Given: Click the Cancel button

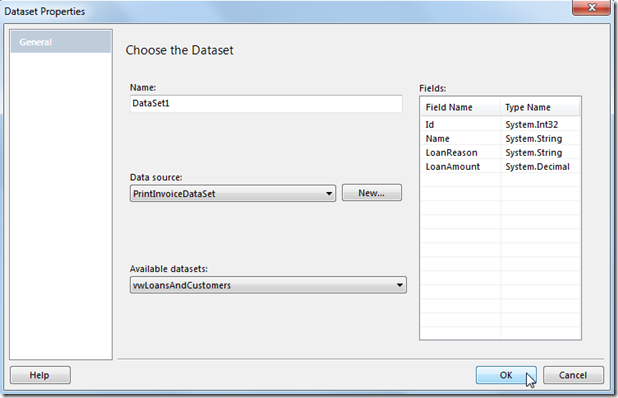Looking at the screenshot, I should [573, 375].
